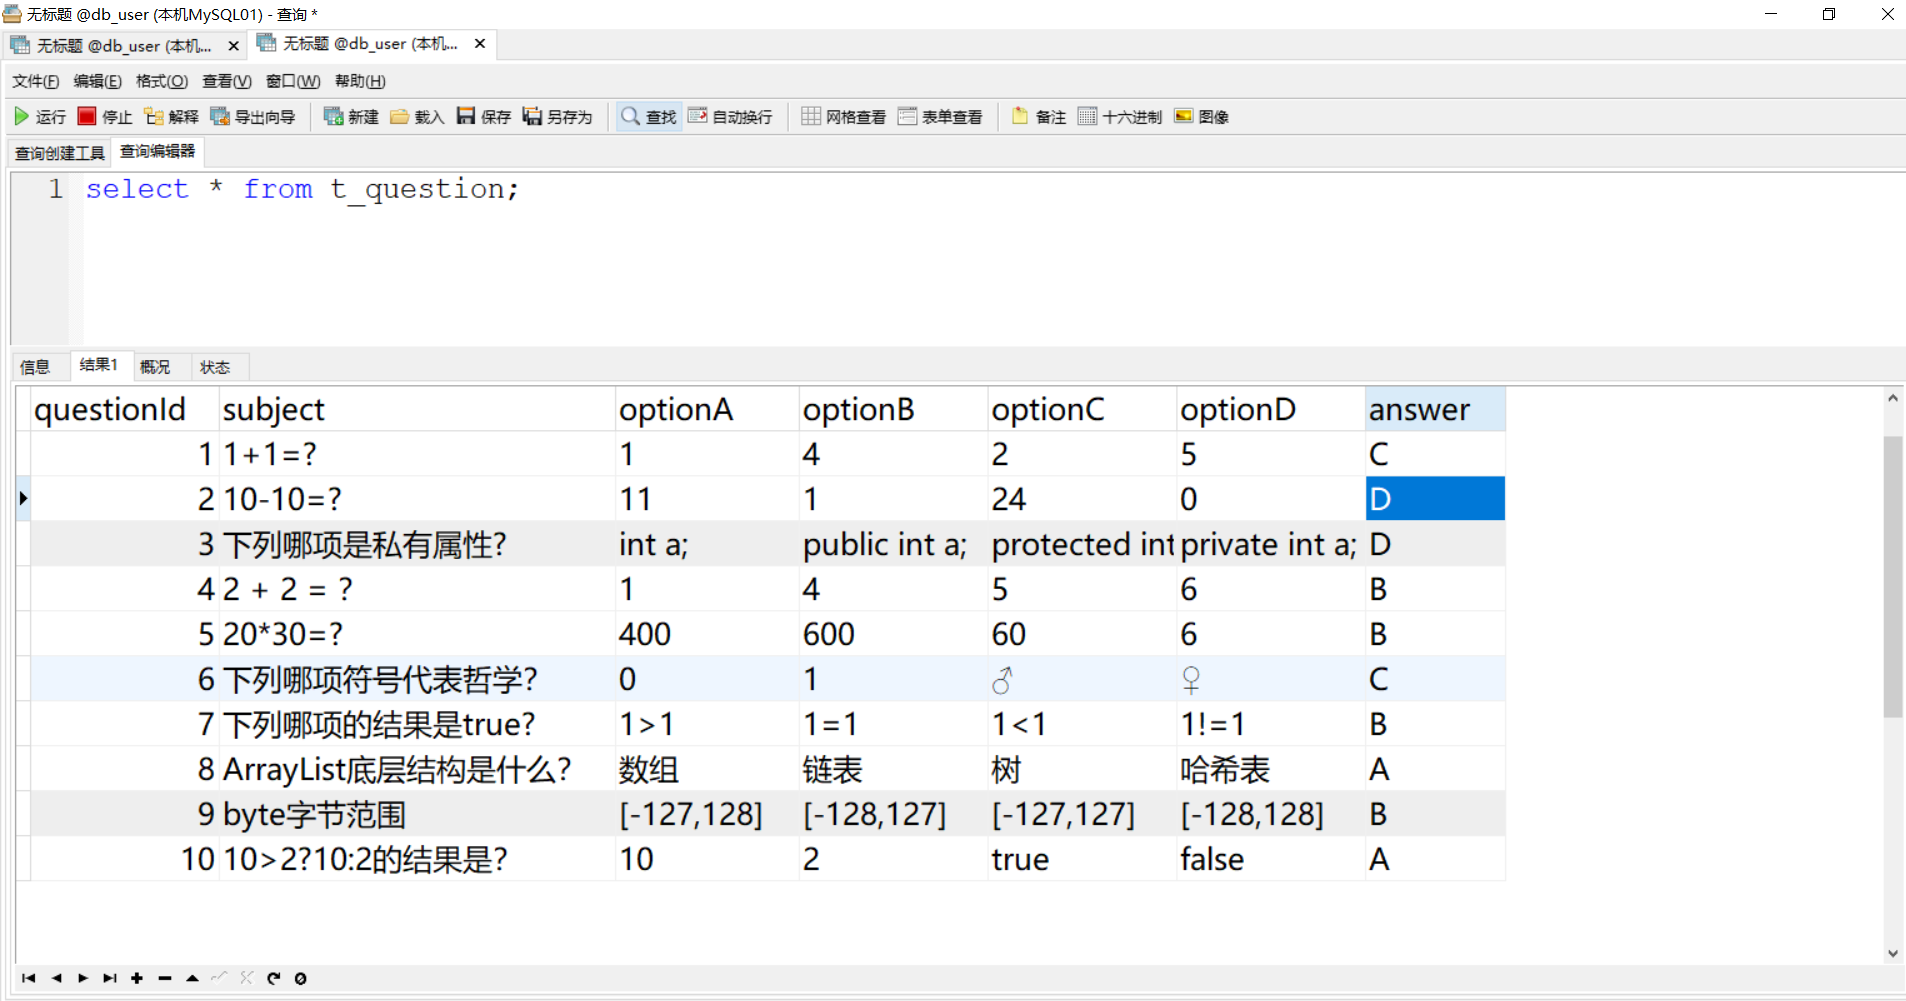This screenshot has width=1906, height=1001.
Task: Switch to 查询创建工具 tab
Action: pos(60,153)
